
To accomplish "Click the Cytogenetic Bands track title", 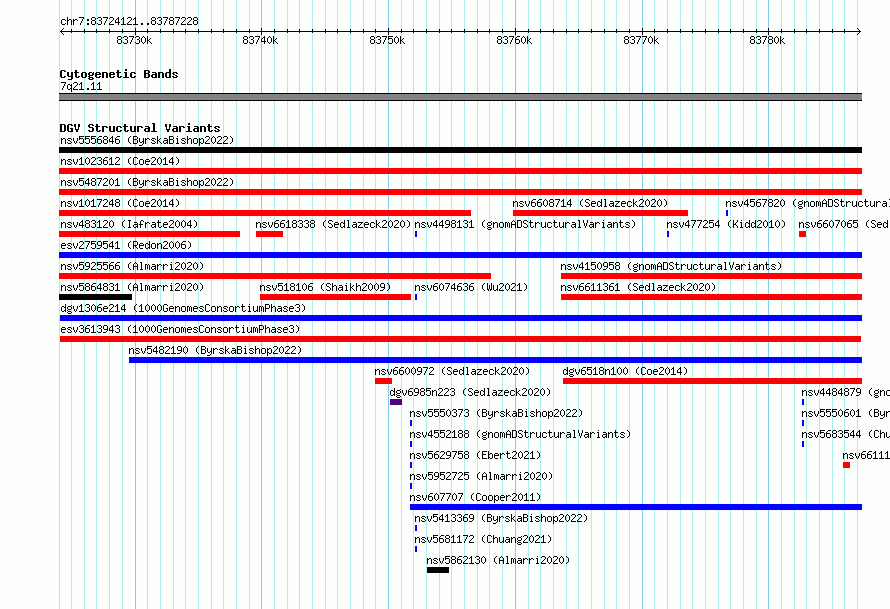I will (x=119, y=74).
